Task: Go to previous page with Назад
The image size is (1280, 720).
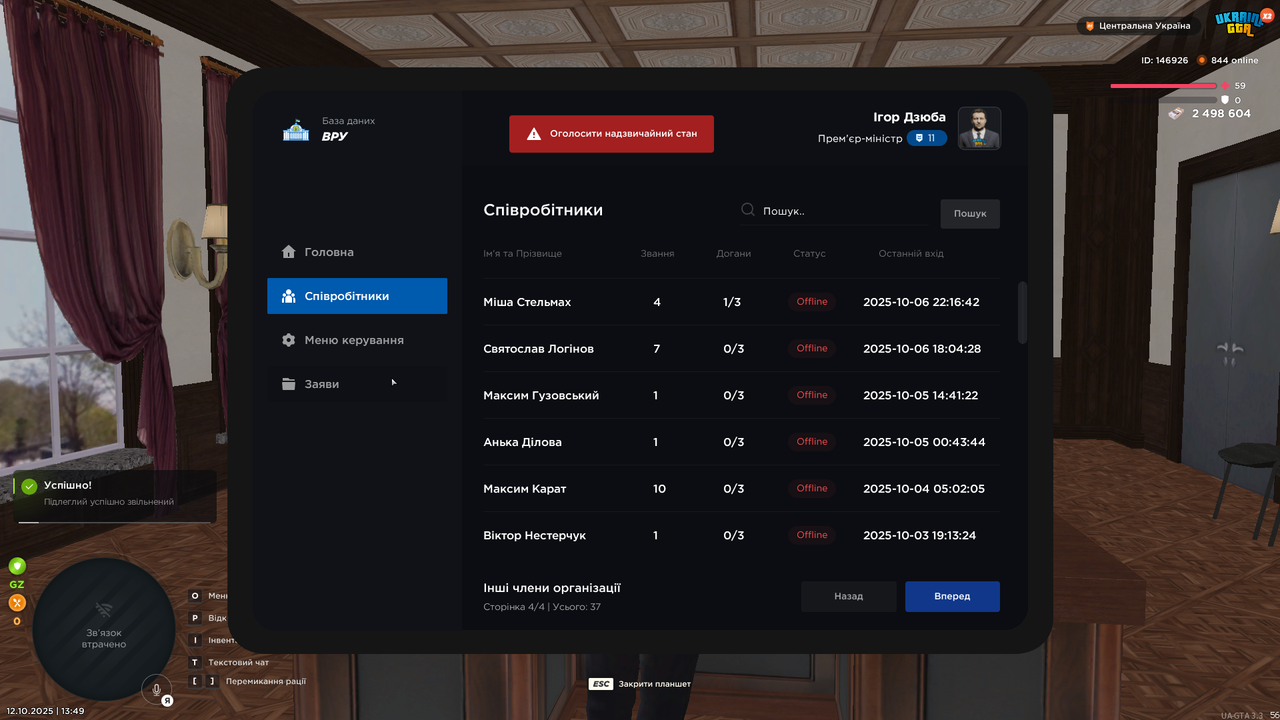Action: pyautogui.click(x=849, y=596)
